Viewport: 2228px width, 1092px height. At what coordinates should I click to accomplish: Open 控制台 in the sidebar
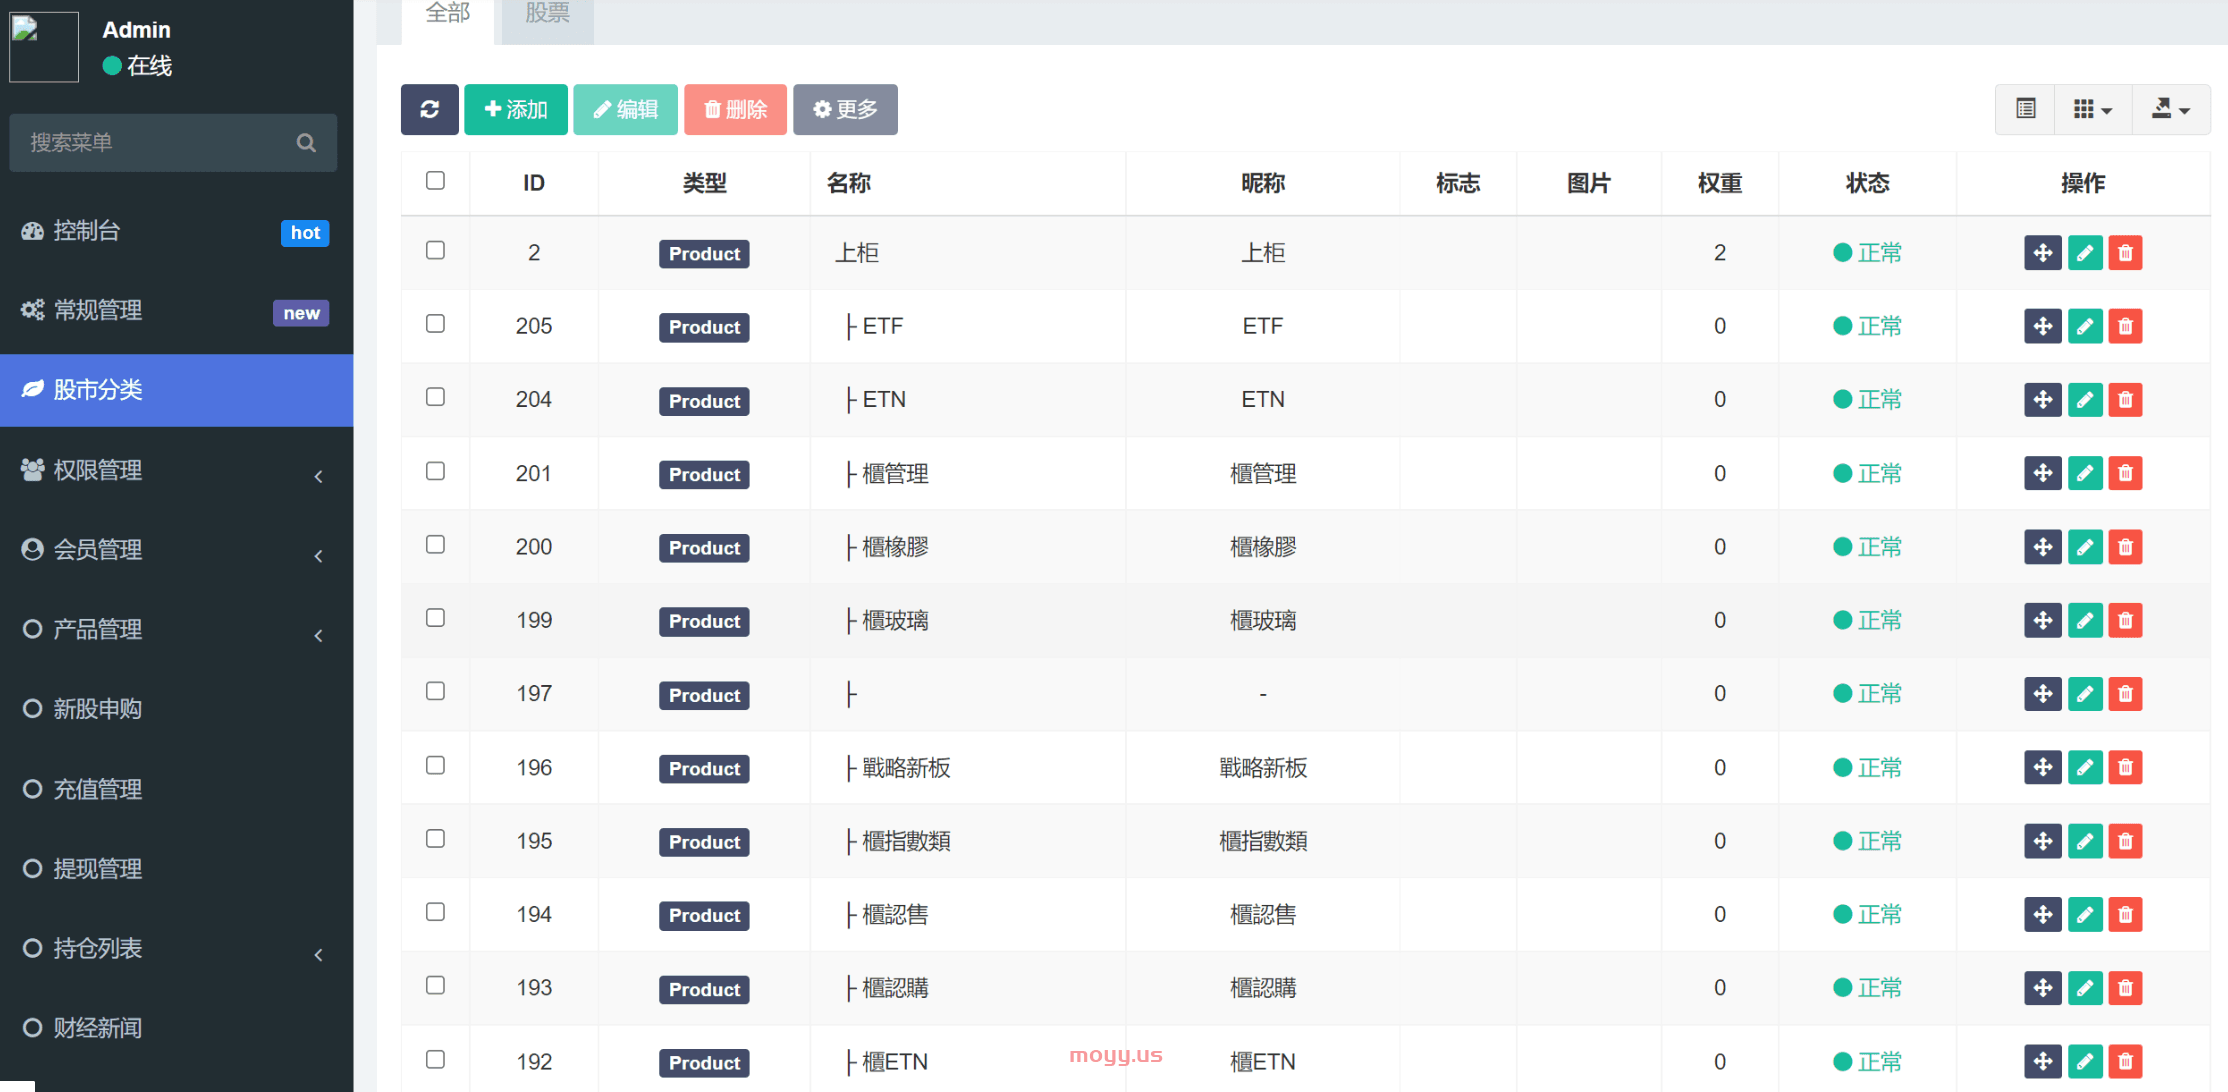tap(176, 231)
